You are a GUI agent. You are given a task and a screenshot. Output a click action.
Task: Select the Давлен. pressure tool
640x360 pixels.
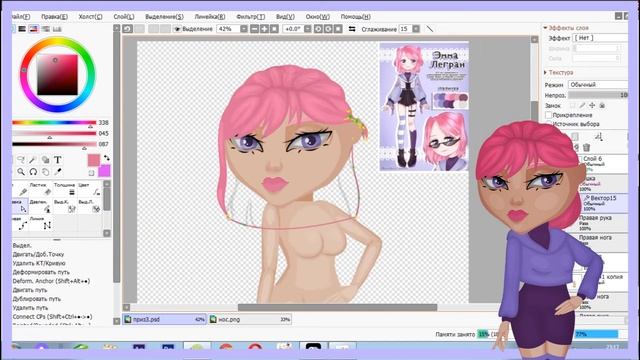pyautogui.click(x=41, y=206)
